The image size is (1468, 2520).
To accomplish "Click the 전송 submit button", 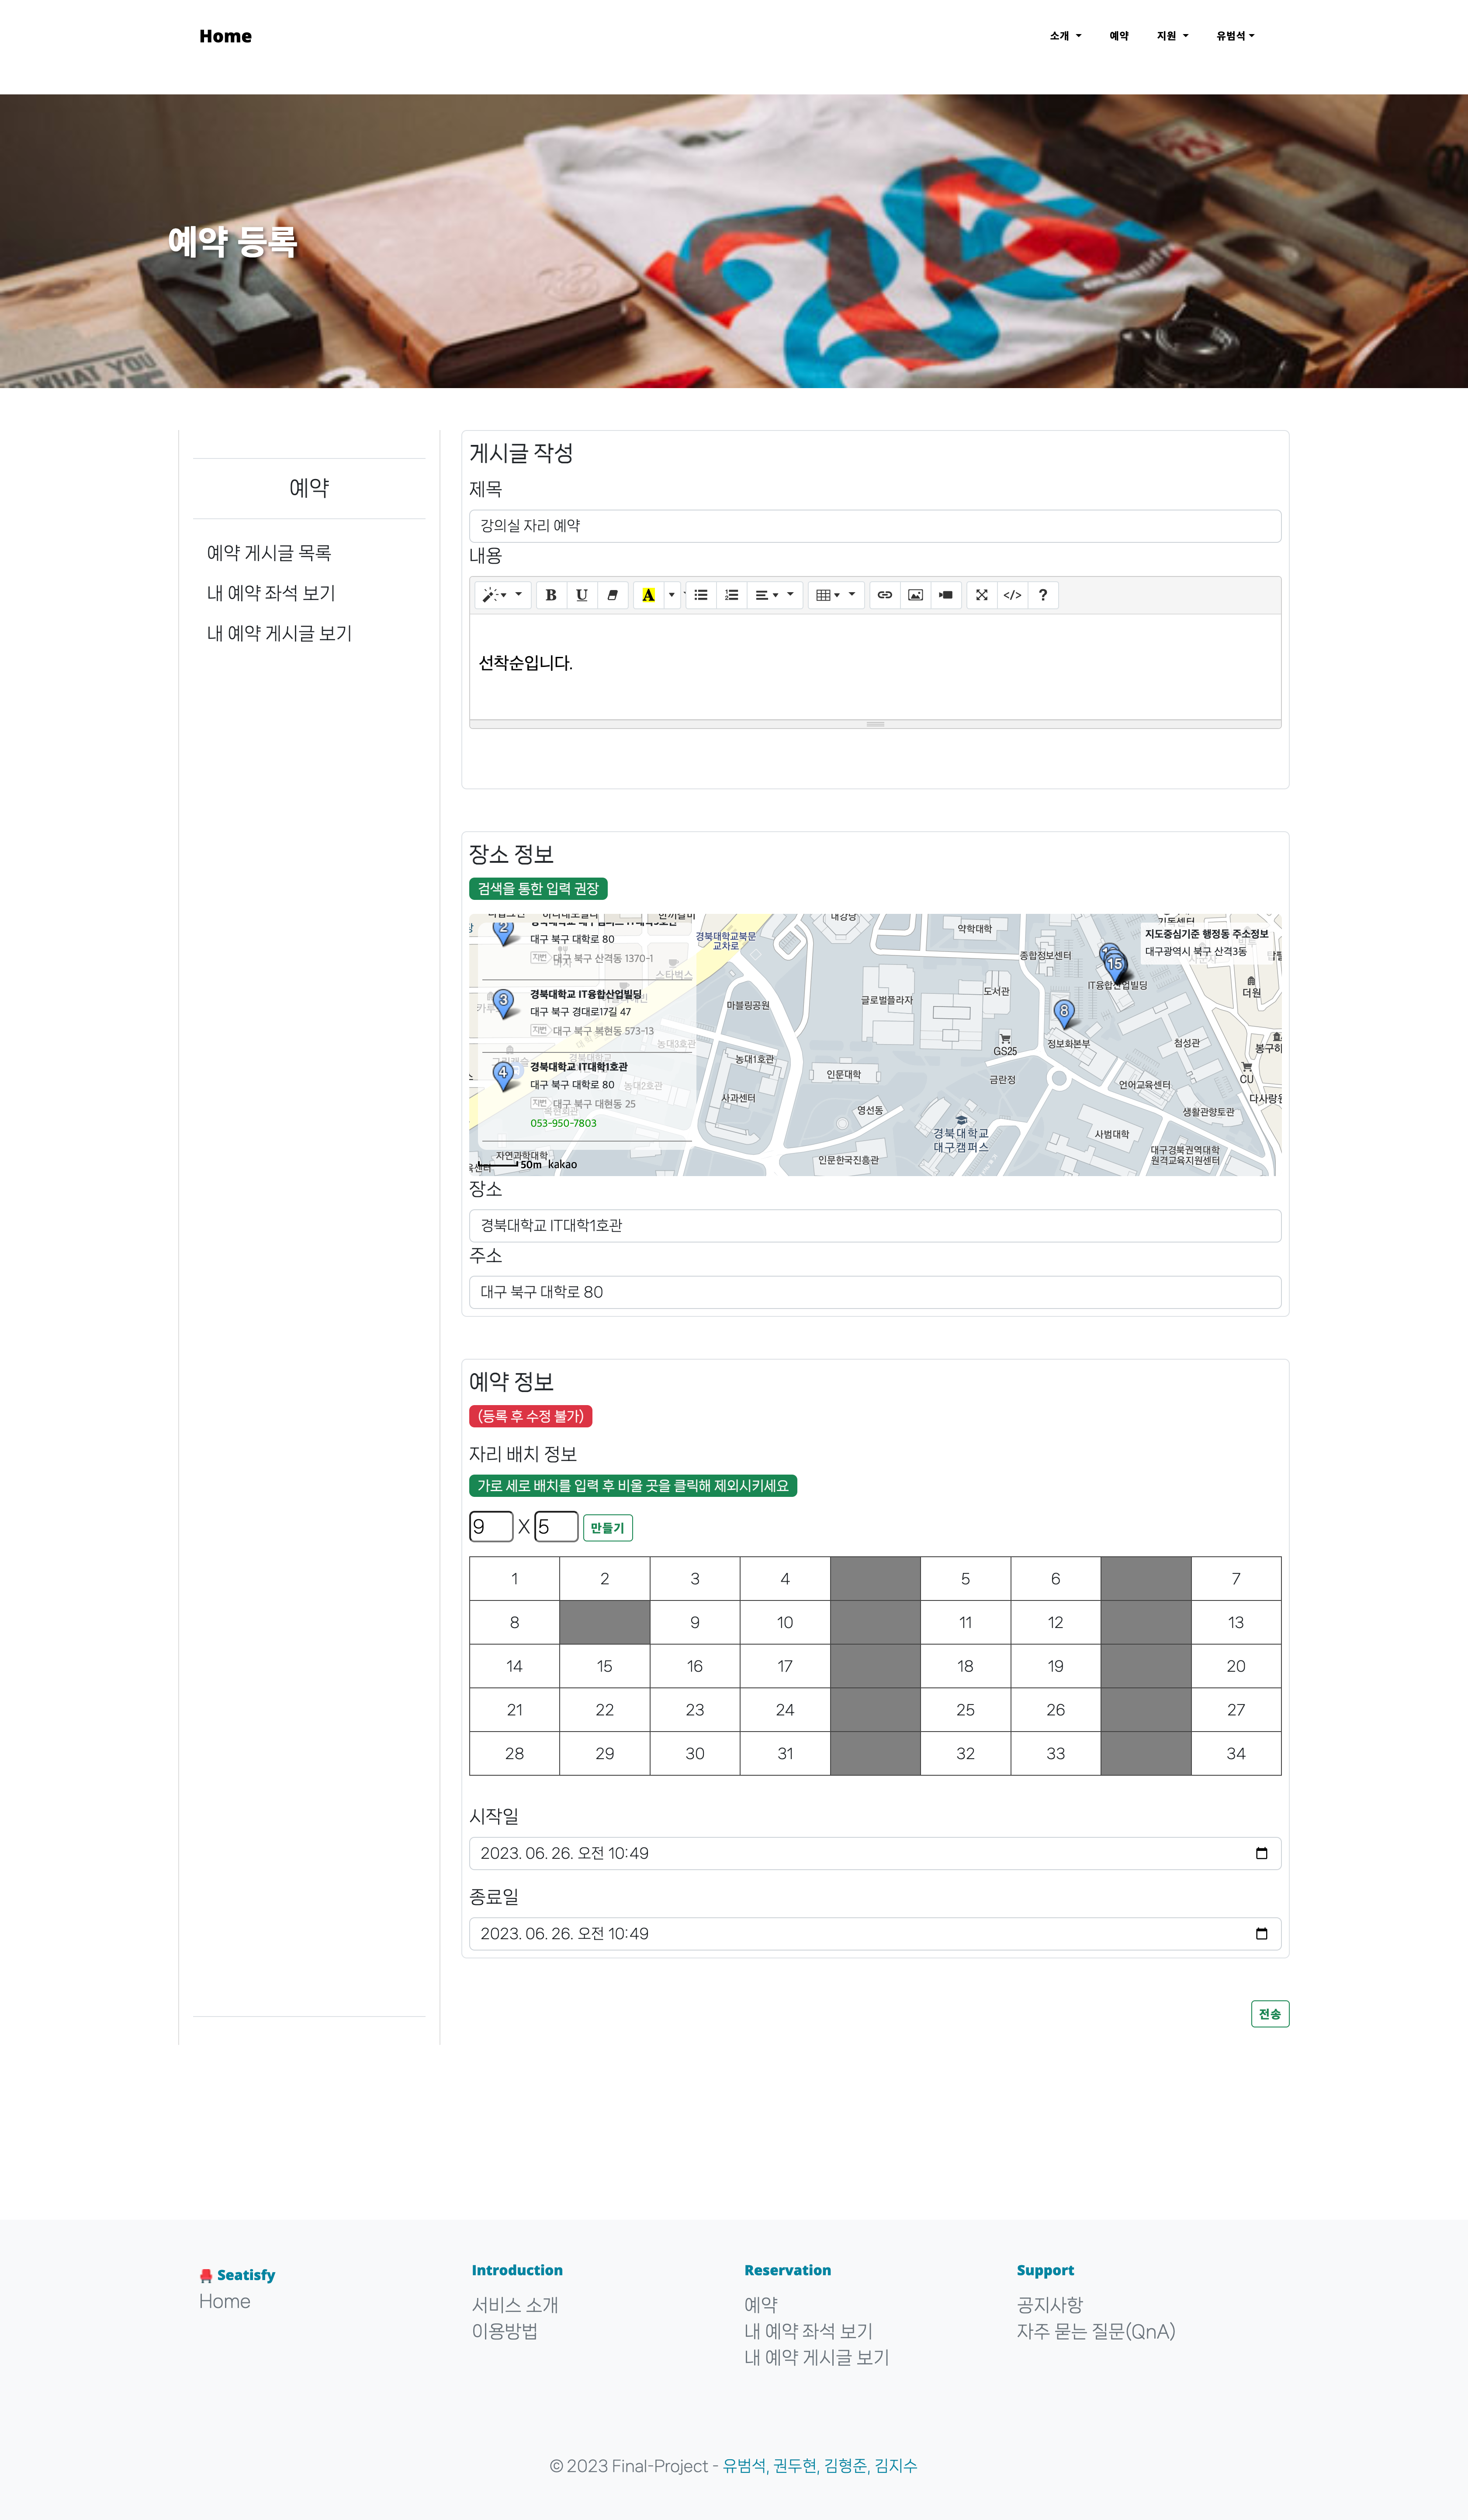I will [x=1269, y=2014].
